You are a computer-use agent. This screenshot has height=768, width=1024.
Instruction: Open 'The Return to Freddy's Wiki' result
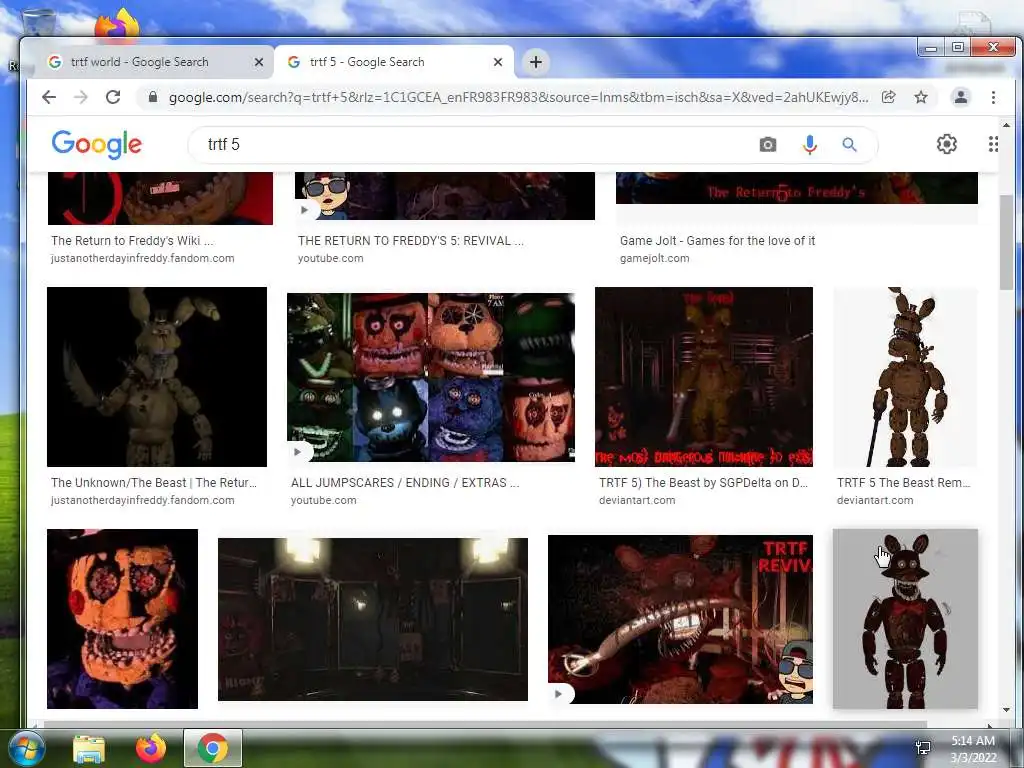(132, 240)
